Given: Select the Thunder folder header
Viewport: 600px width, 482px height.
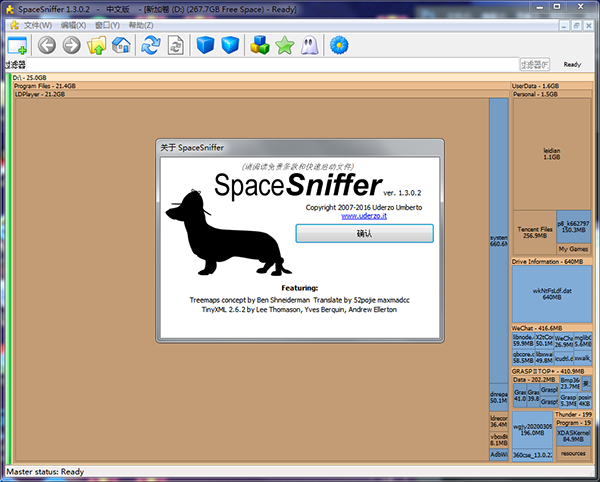Looking at the screenshot, I should point(573,414).
